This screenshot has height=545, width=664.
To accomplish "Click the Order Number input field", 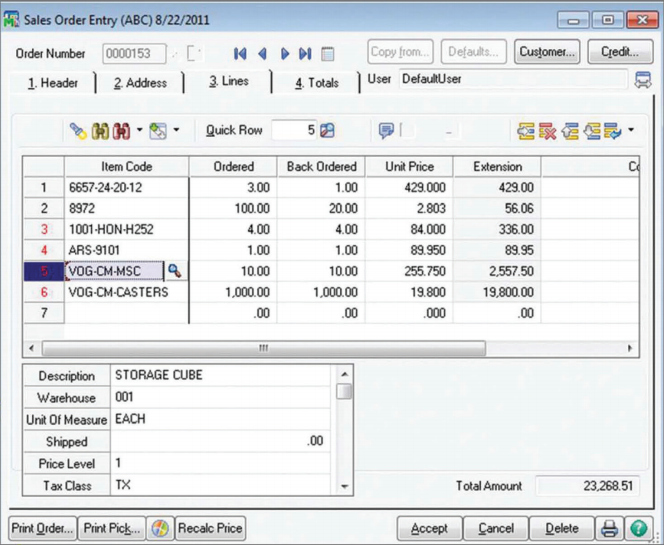I will [134, 54].
